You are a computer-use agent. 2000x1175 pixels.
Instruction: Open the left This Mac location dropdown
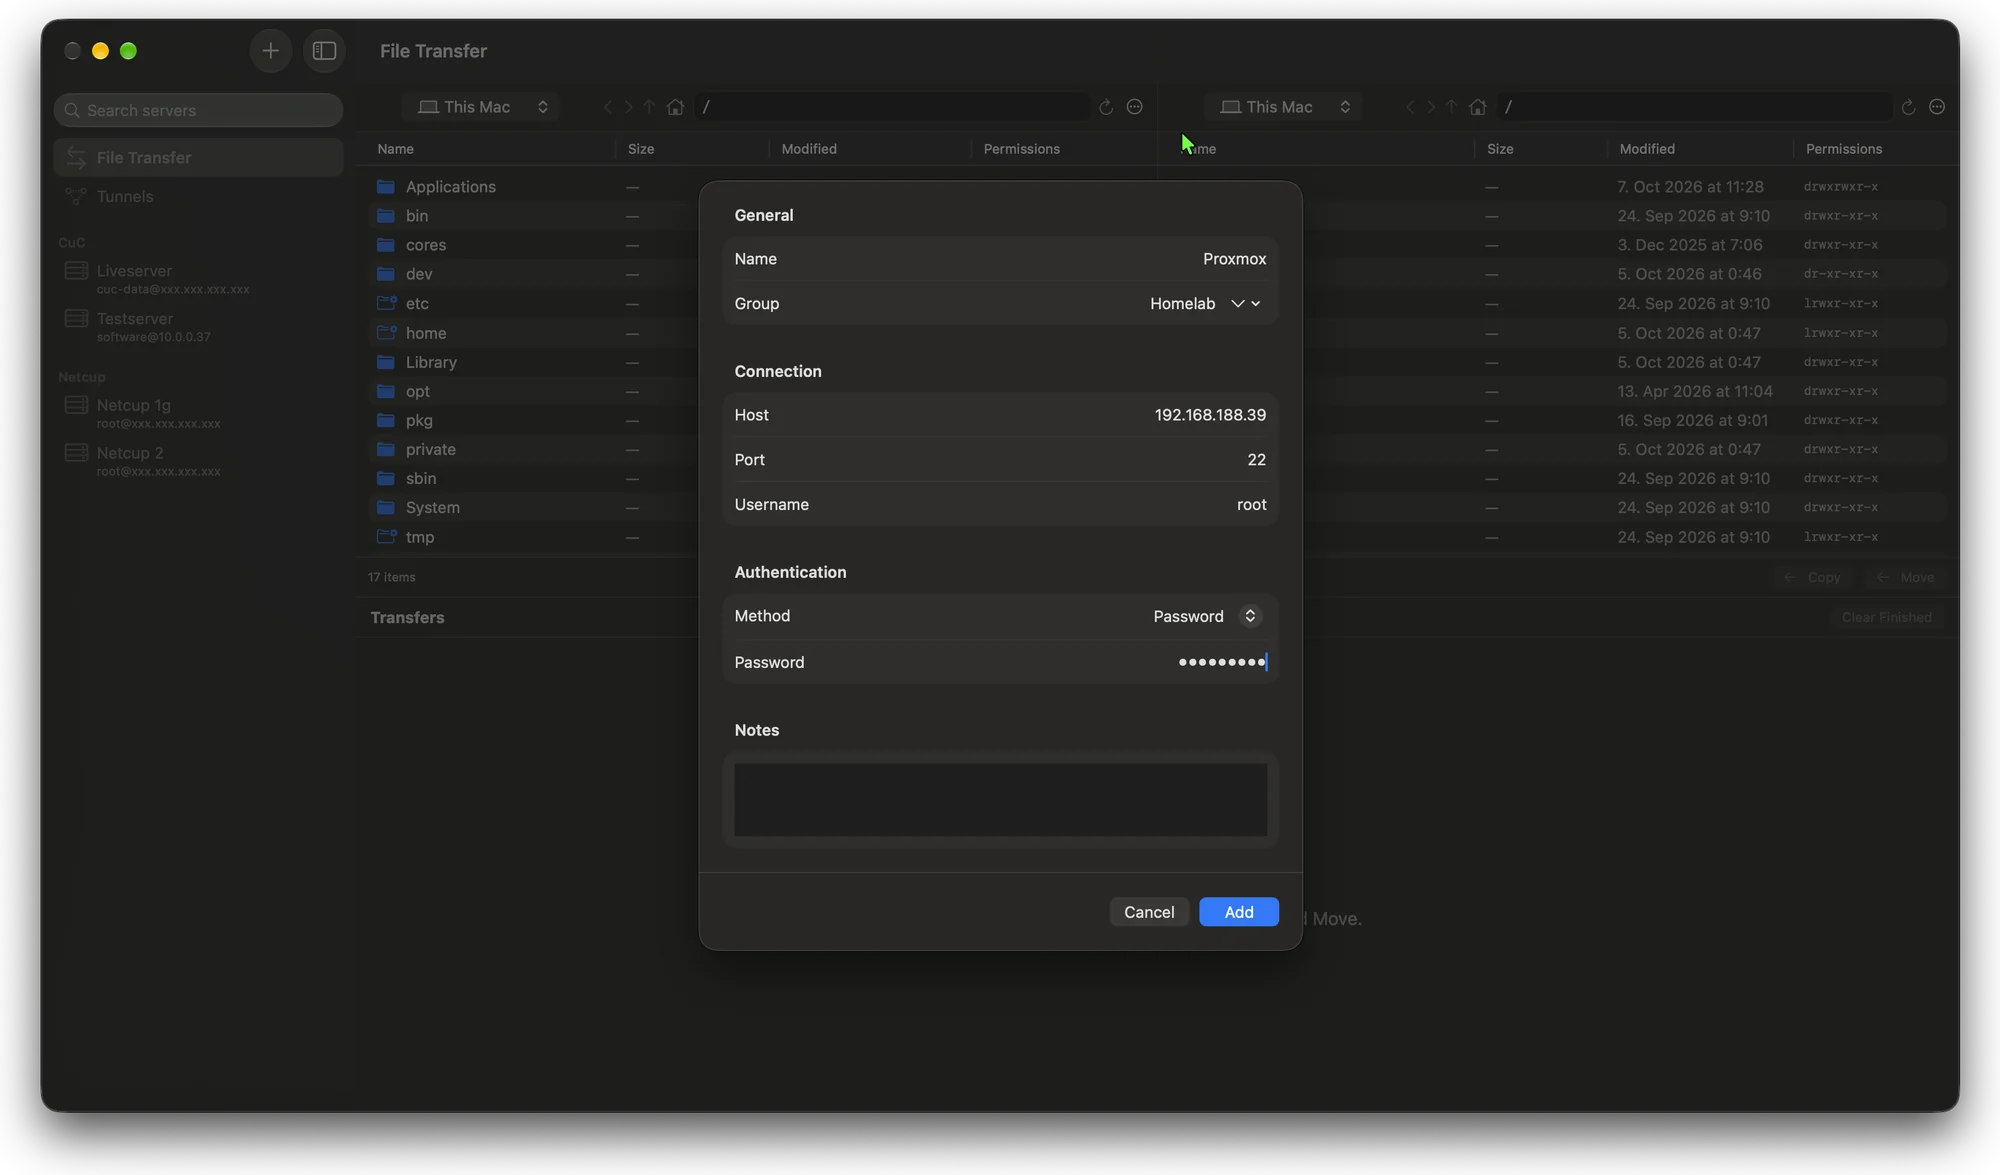(x=482, y=107)
